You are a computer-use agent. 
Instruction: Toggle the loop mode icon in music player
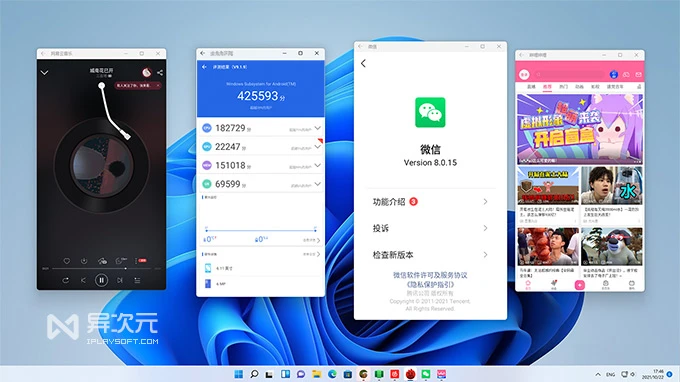click(x=65, y=281)
